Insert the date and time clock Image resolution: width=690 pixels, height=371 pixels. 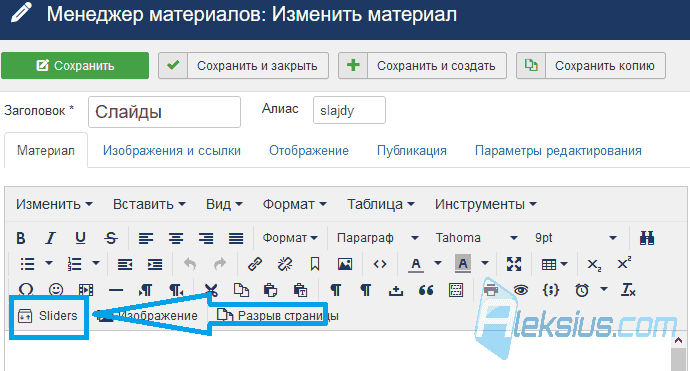(582, 290)
